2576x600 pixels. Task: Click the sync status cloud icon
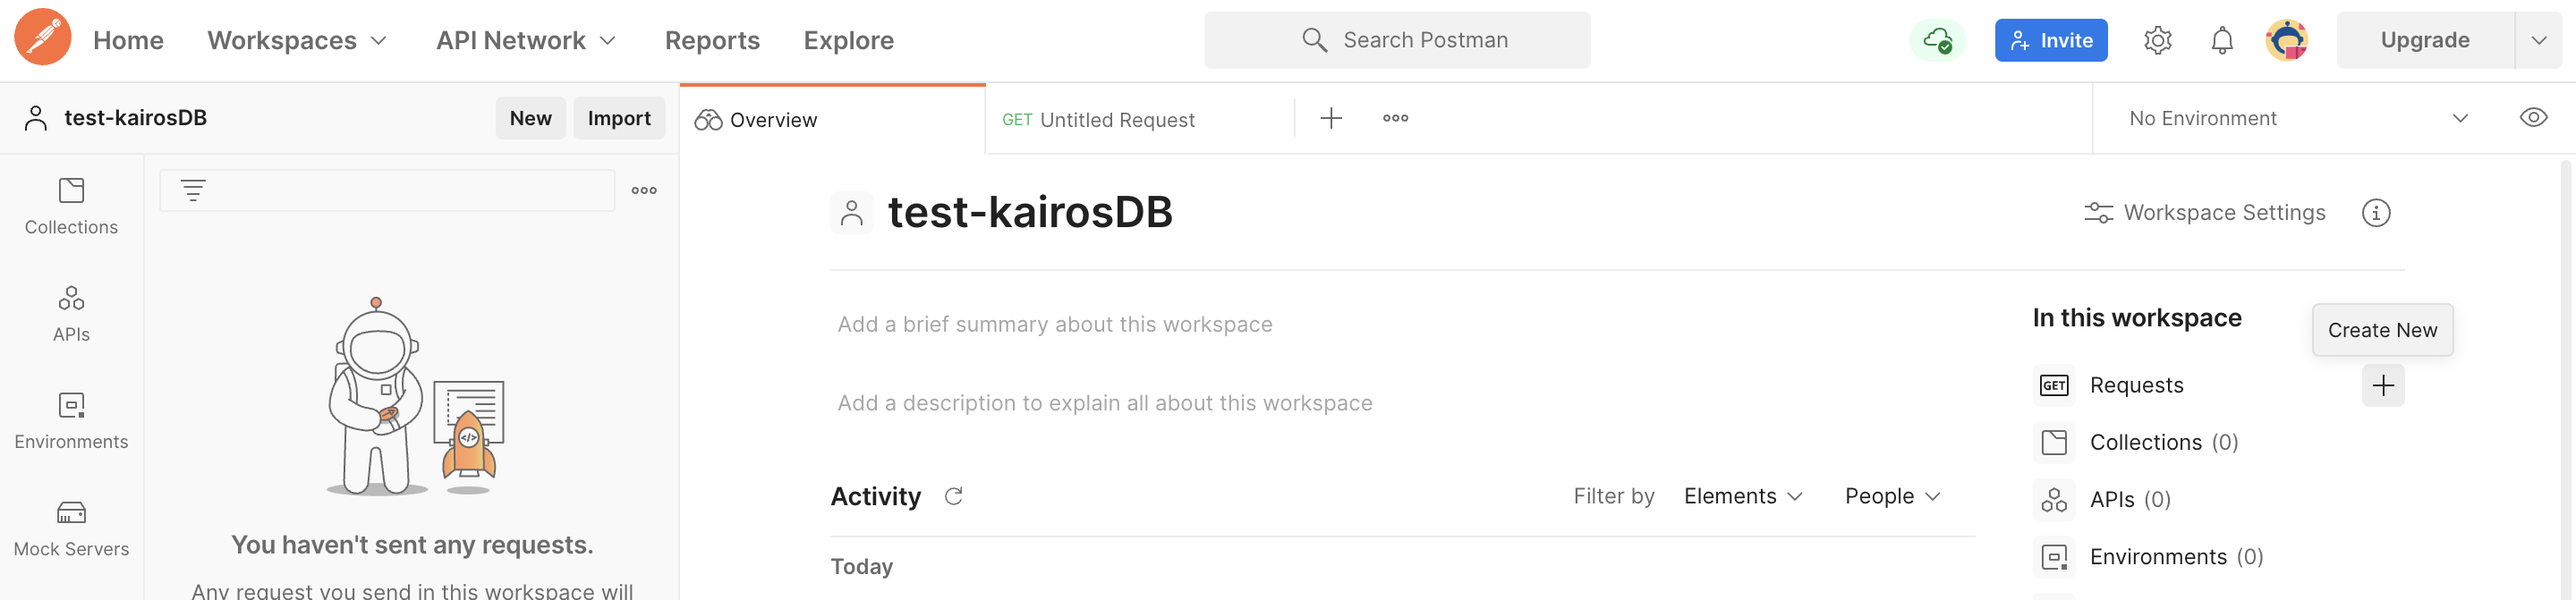point(1936,40)
